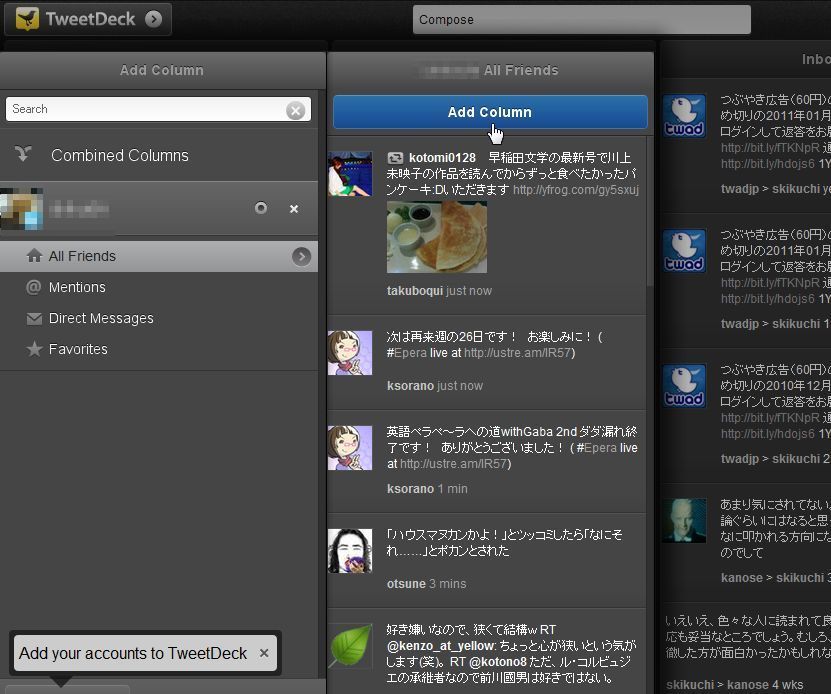Select All Friends column type
Image resolution: width=831 pixels, height=694 pixels.
tap(159, 257)
